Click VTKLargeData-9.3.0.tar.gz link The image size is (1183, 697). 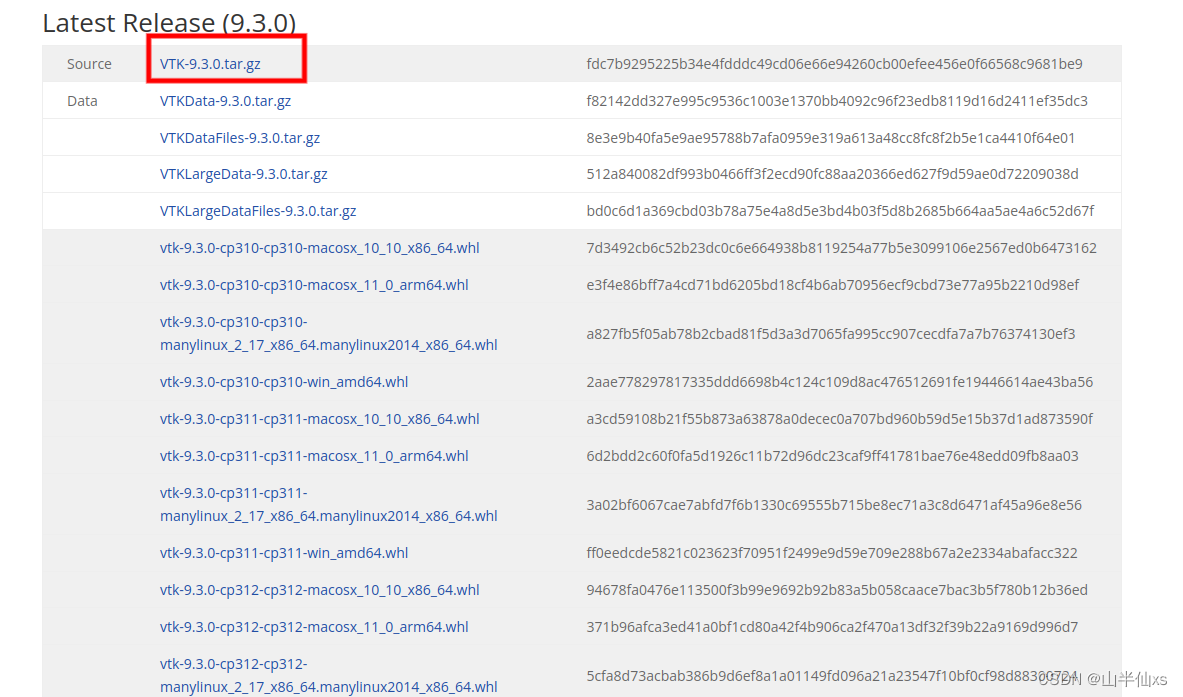(243, 174)
